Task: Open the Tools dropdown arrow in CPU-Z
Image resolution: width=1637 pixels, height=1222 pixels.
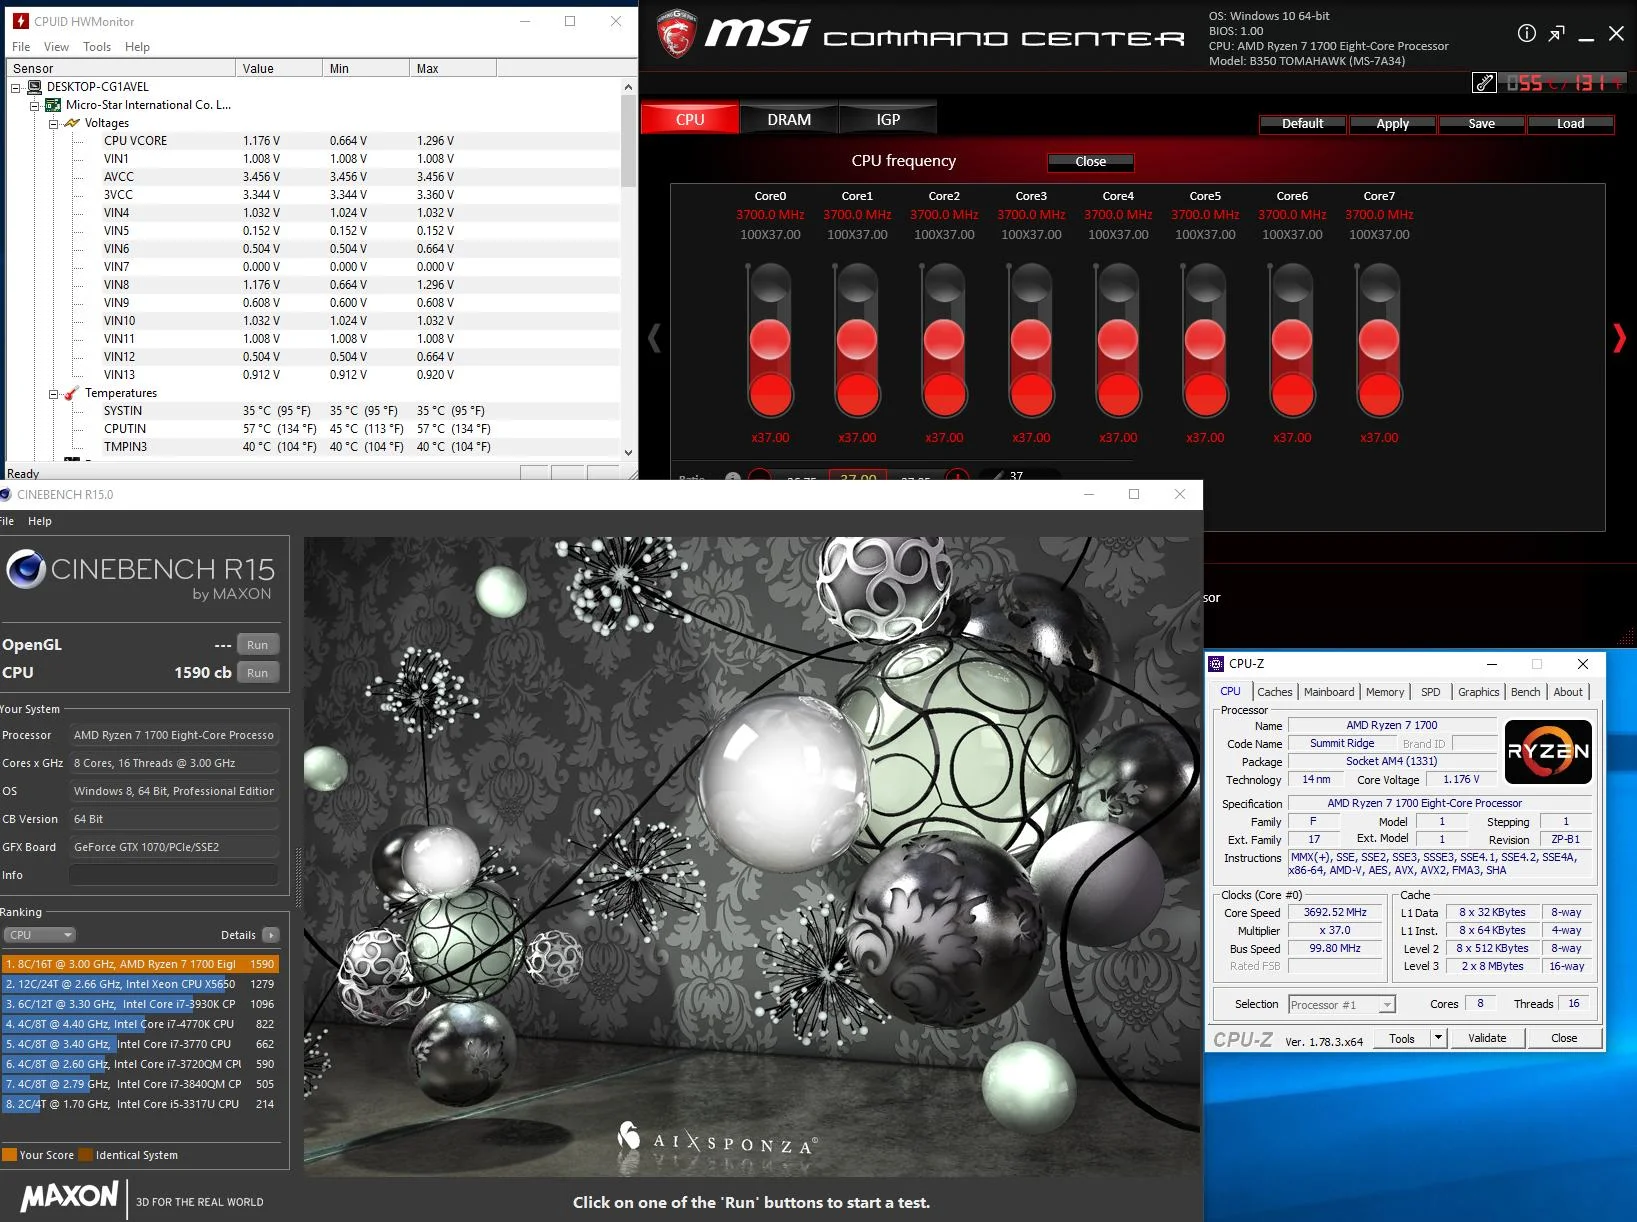Action: [x=1438, y=1038]
